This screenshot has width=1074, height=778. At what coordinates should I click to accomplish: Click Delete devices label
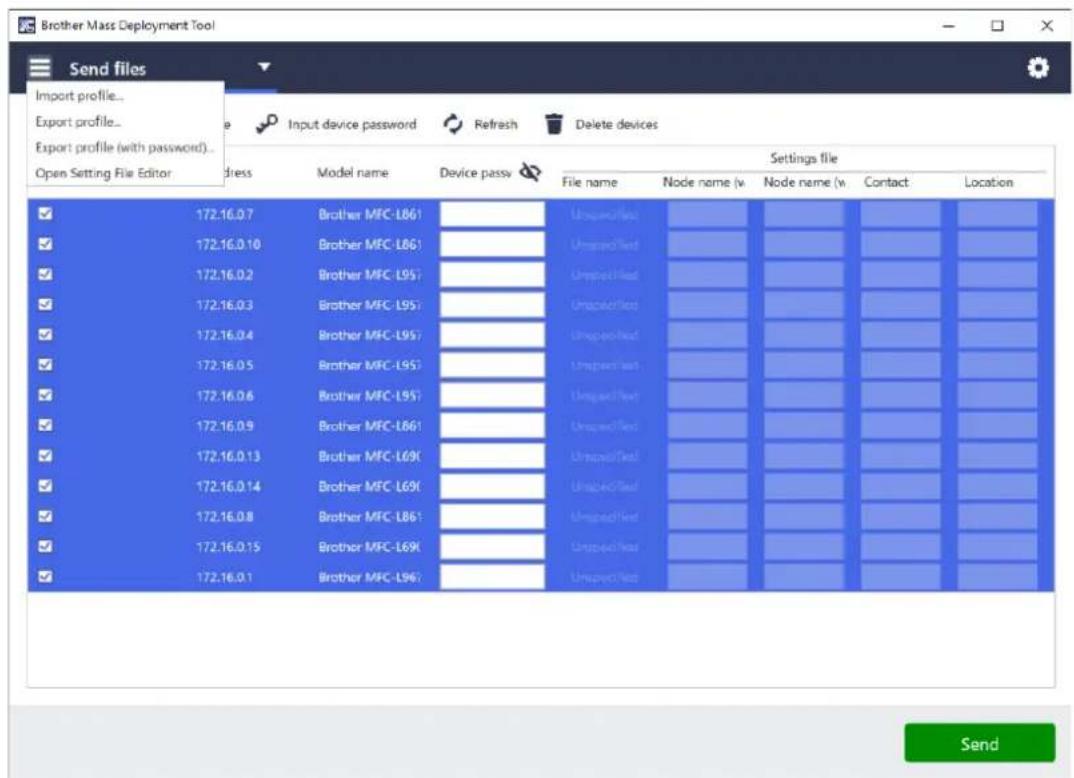click(x=616, y=125)
